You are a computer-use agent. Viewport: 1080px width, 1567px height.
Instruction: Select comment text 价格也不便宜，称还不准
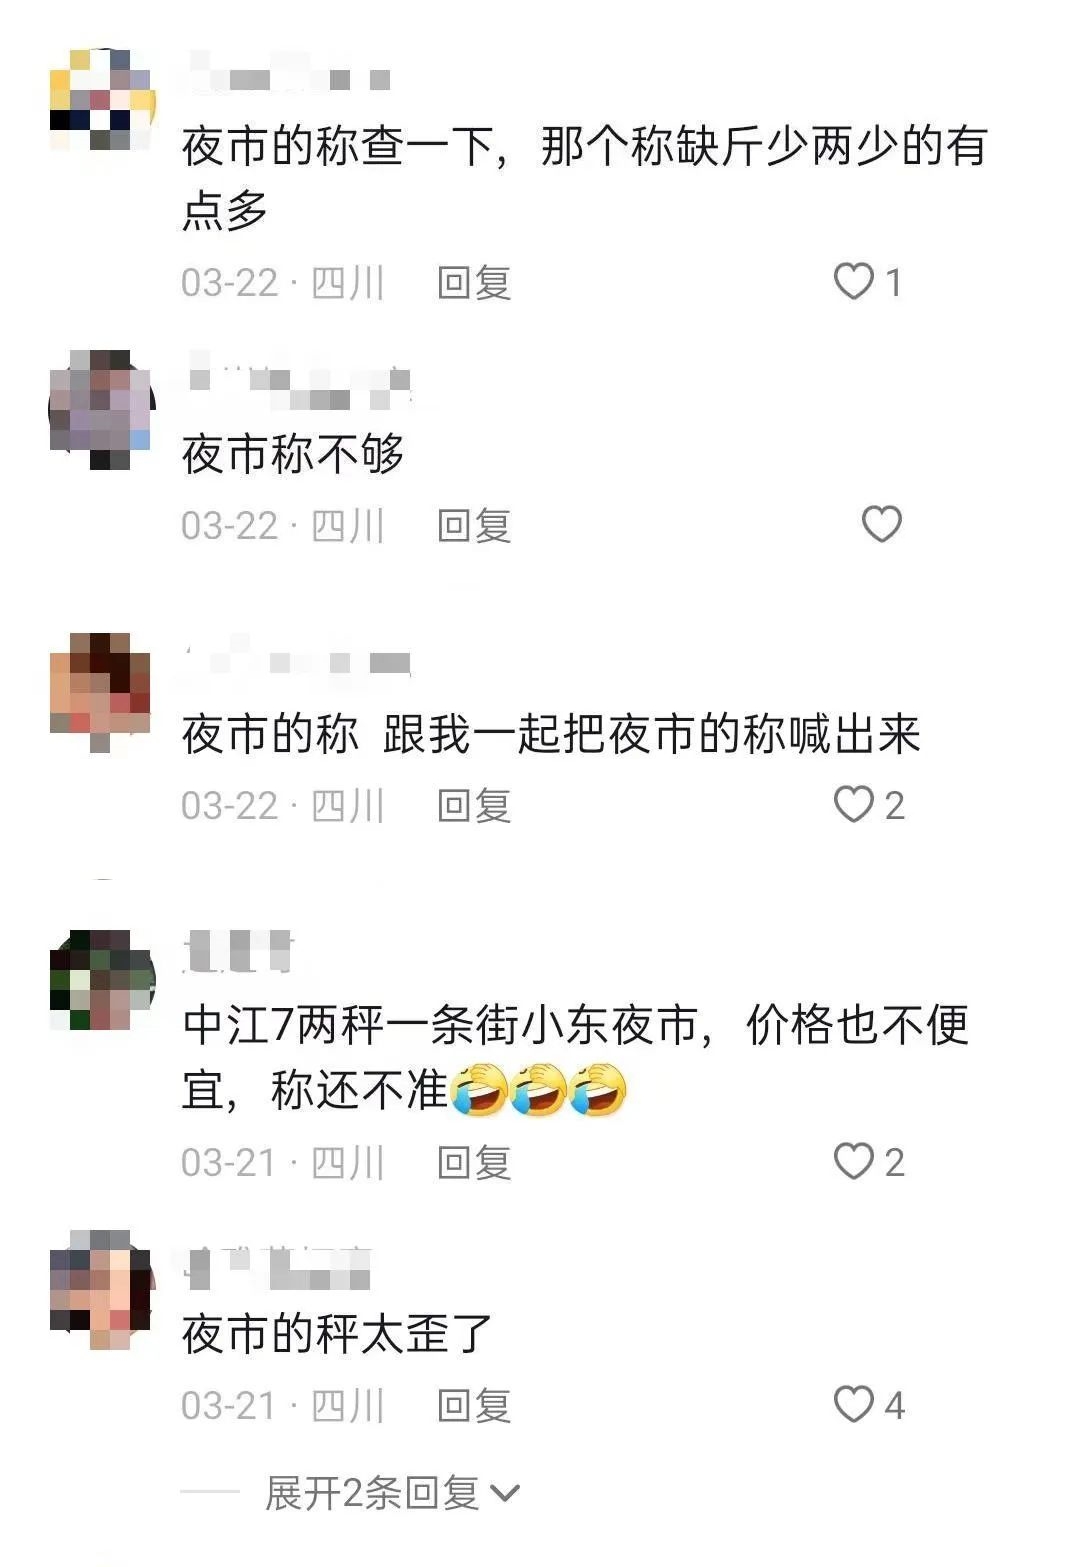click(575, 1058)
